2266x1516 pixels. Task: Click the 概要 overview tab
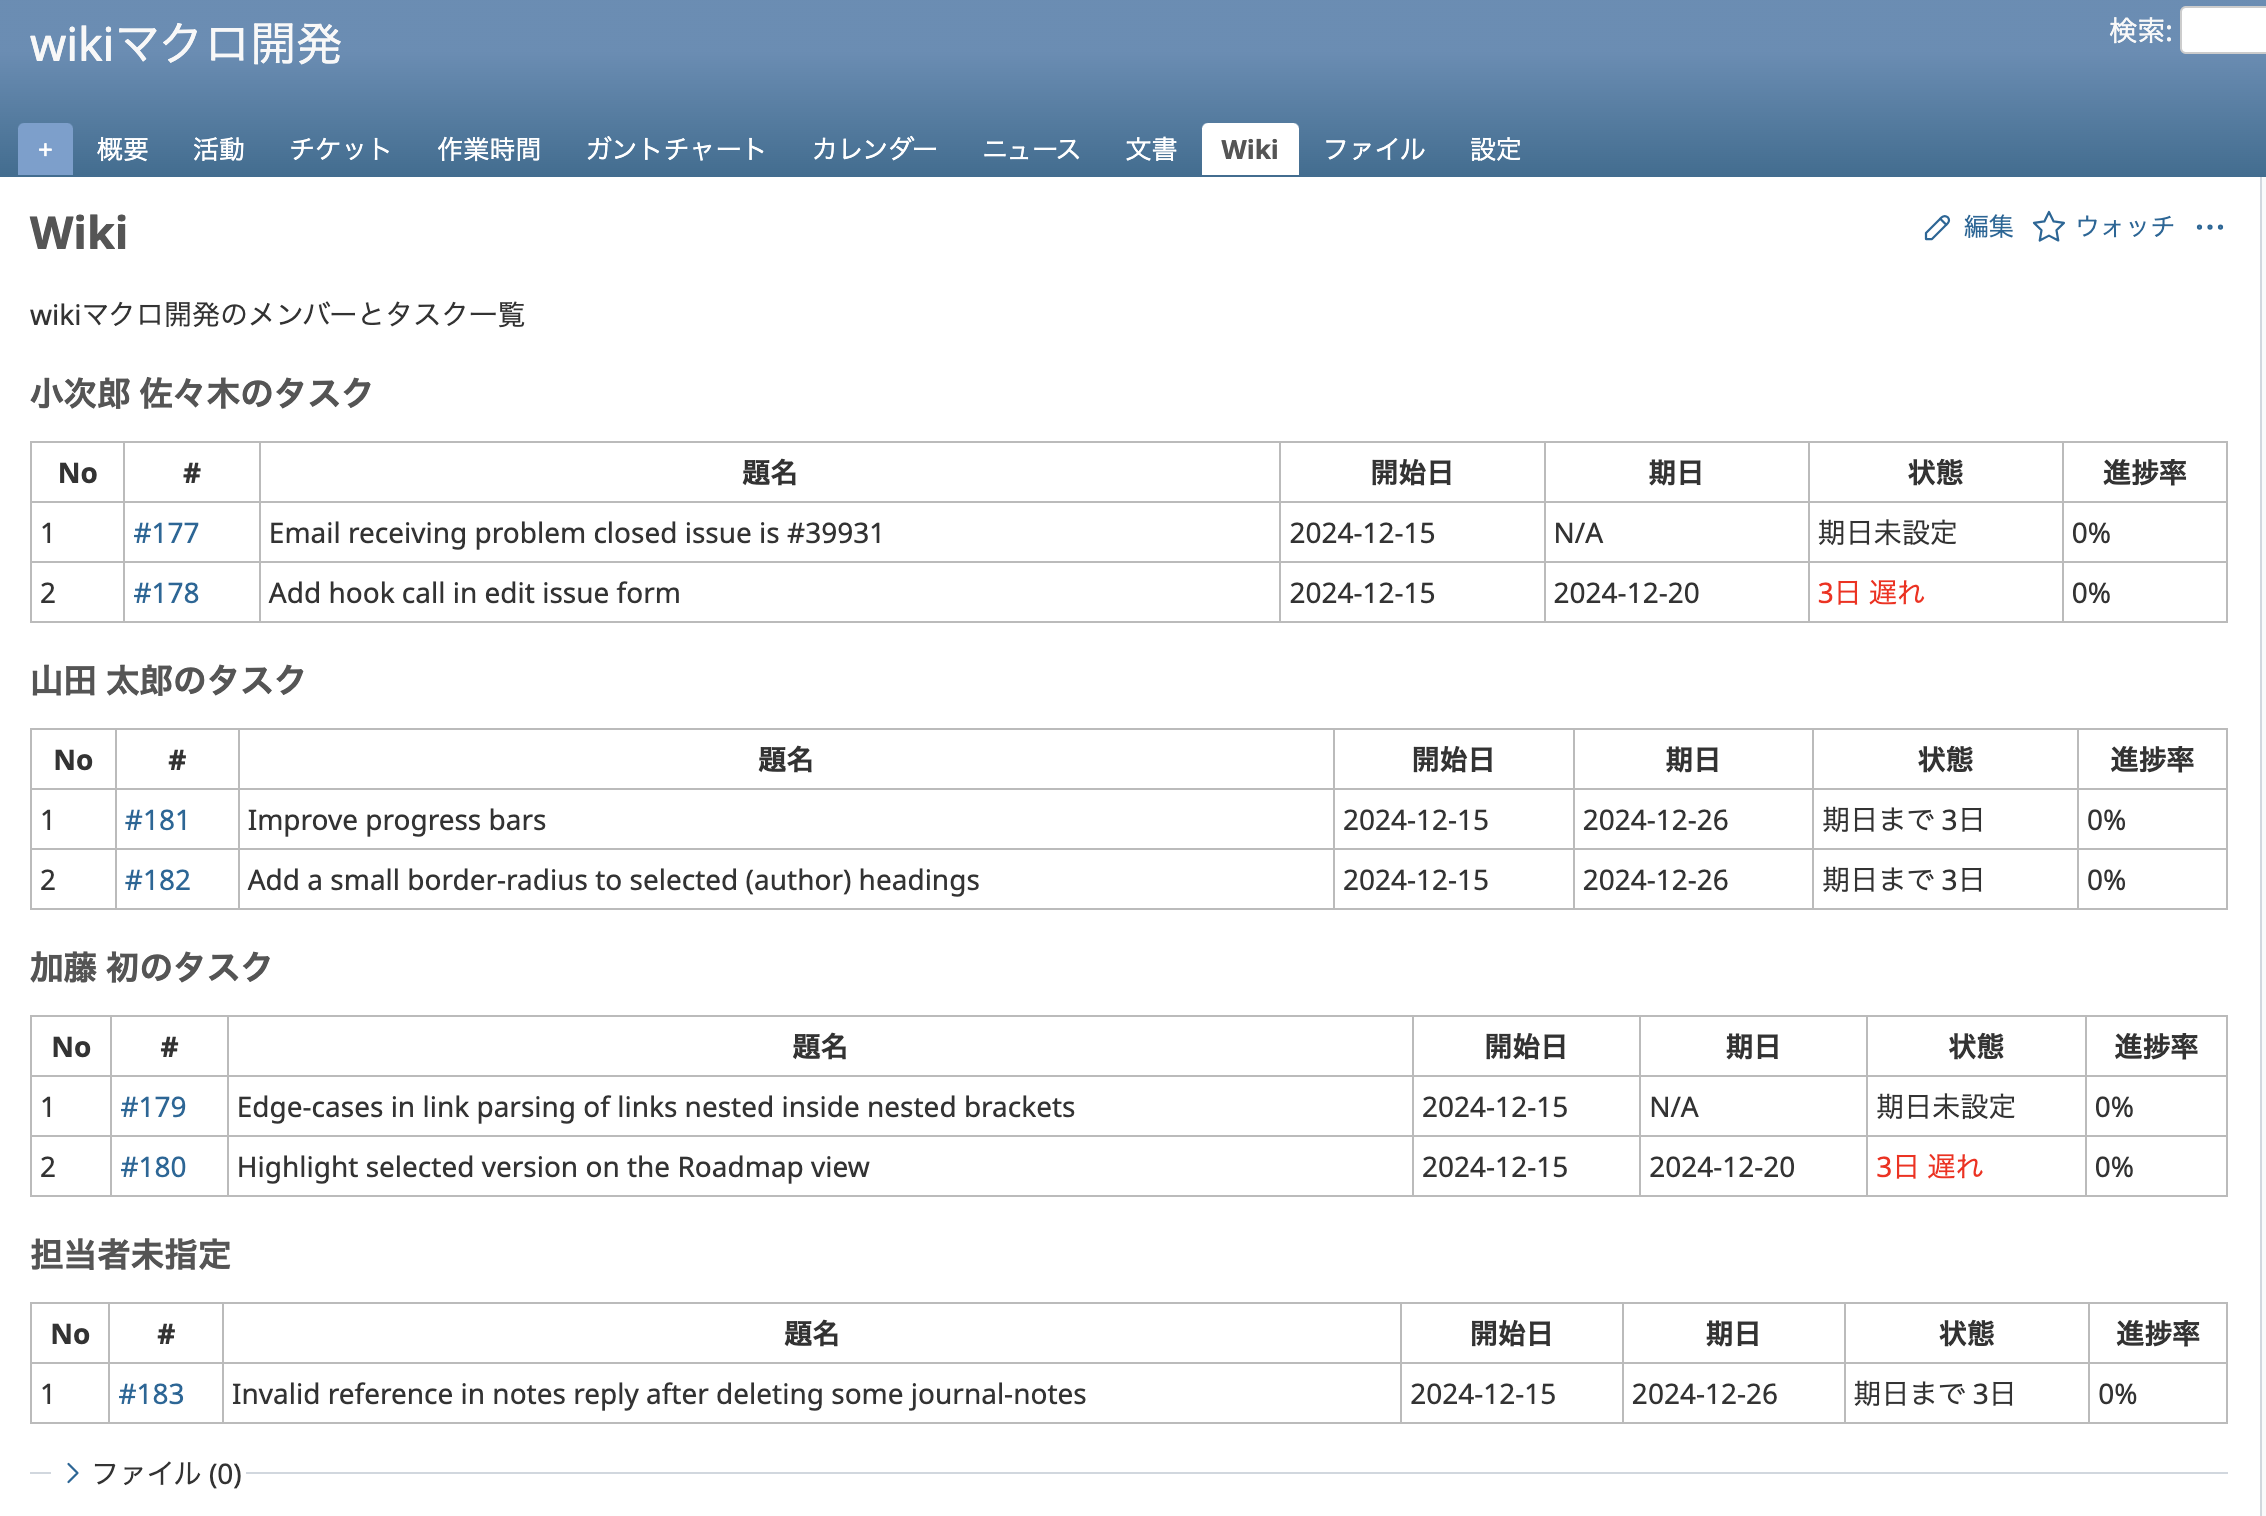122,150
